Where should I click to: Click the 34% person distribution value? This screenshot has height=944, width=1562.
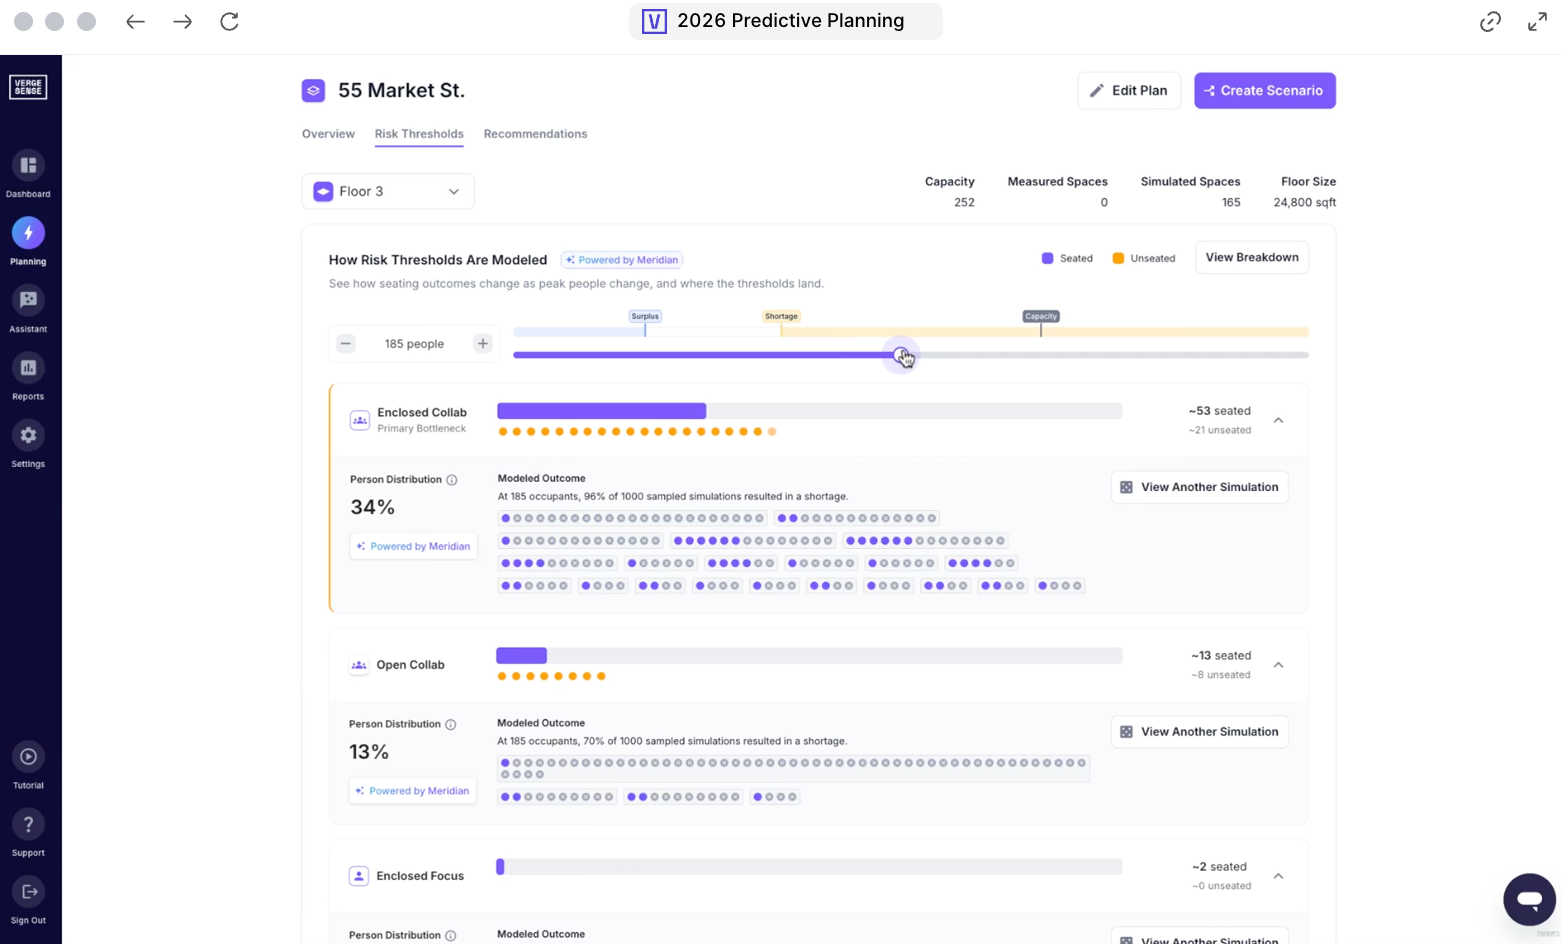click(372, 507)
